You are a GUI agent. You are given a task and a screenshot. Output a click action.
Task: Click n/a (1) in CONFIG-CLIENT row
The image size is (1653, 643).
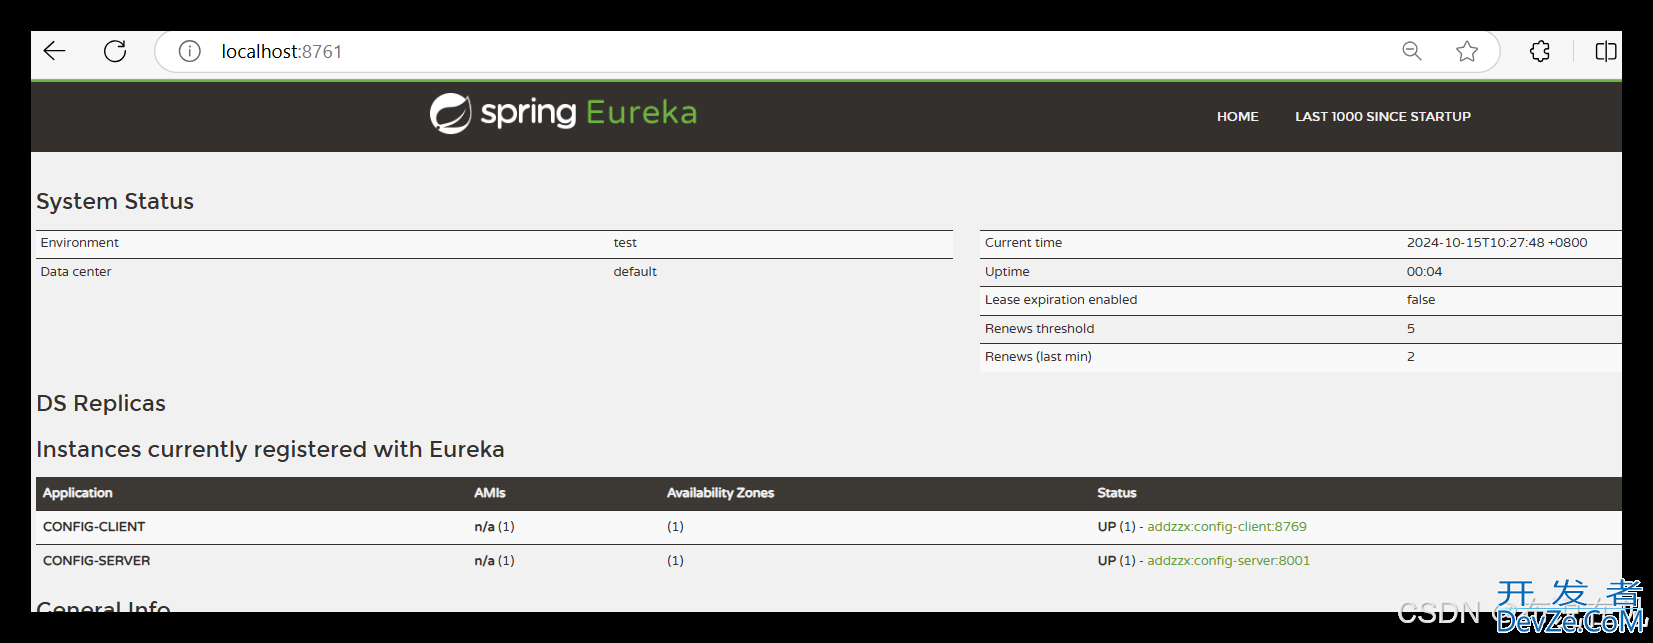tap(494, 527)
